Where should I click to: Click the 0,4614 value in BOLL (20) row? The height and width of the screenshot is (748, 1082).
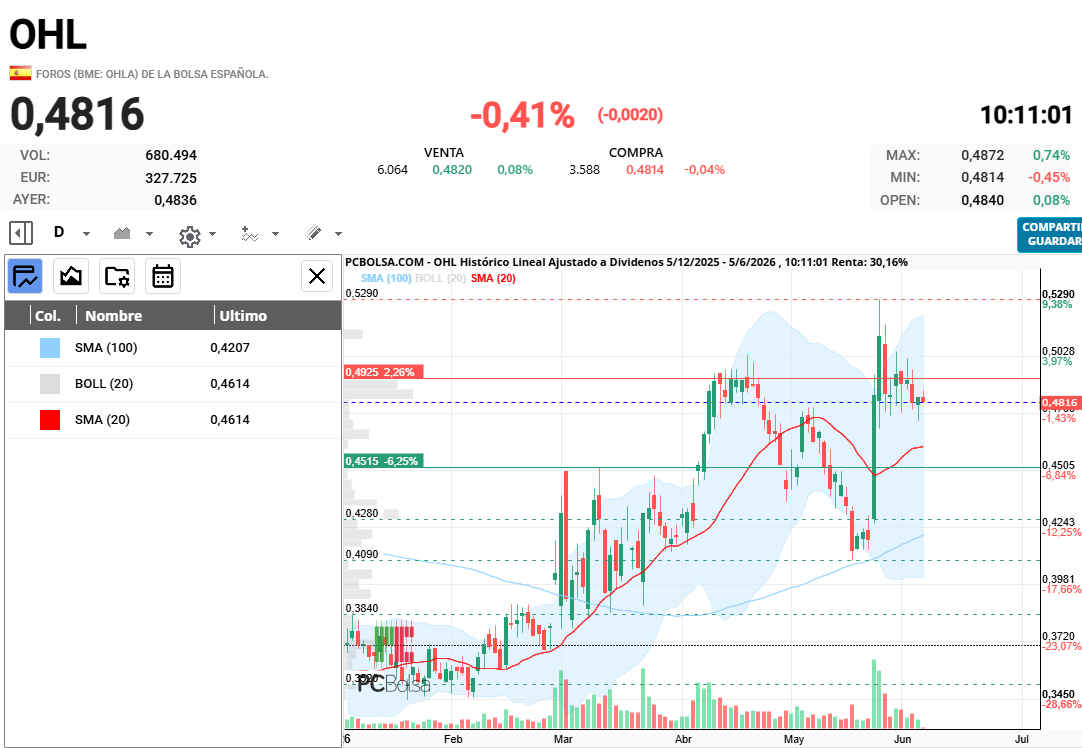230,384
